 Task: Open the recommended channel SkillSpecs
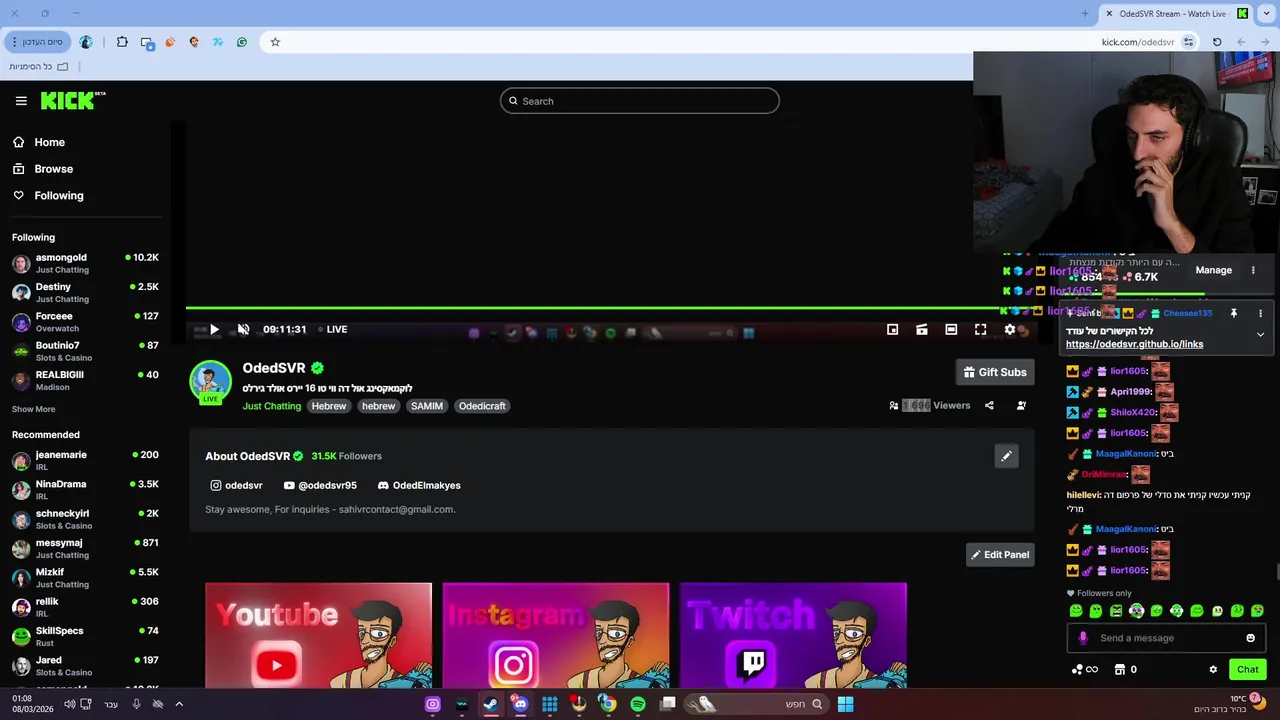(85, 637)
